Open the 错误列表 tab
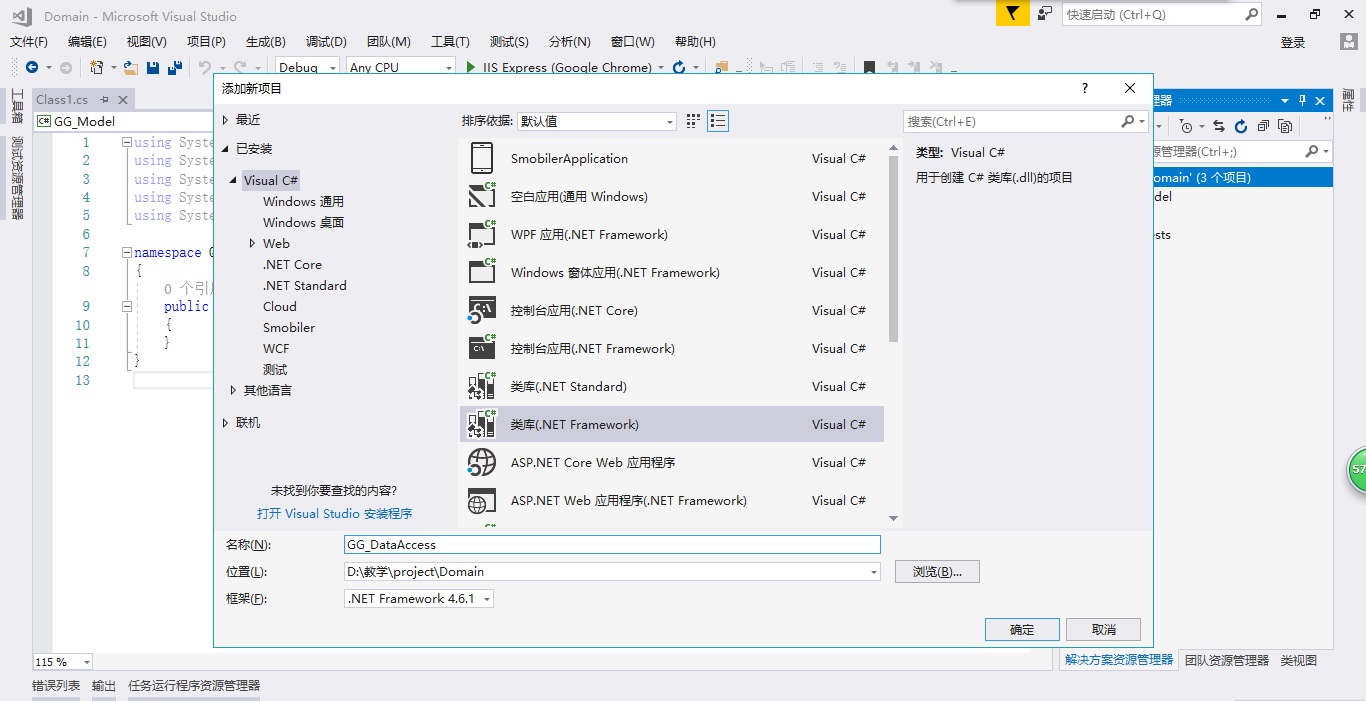This screenshot has height=701, width=1366. pyautogui.click(x=56, y=686)
